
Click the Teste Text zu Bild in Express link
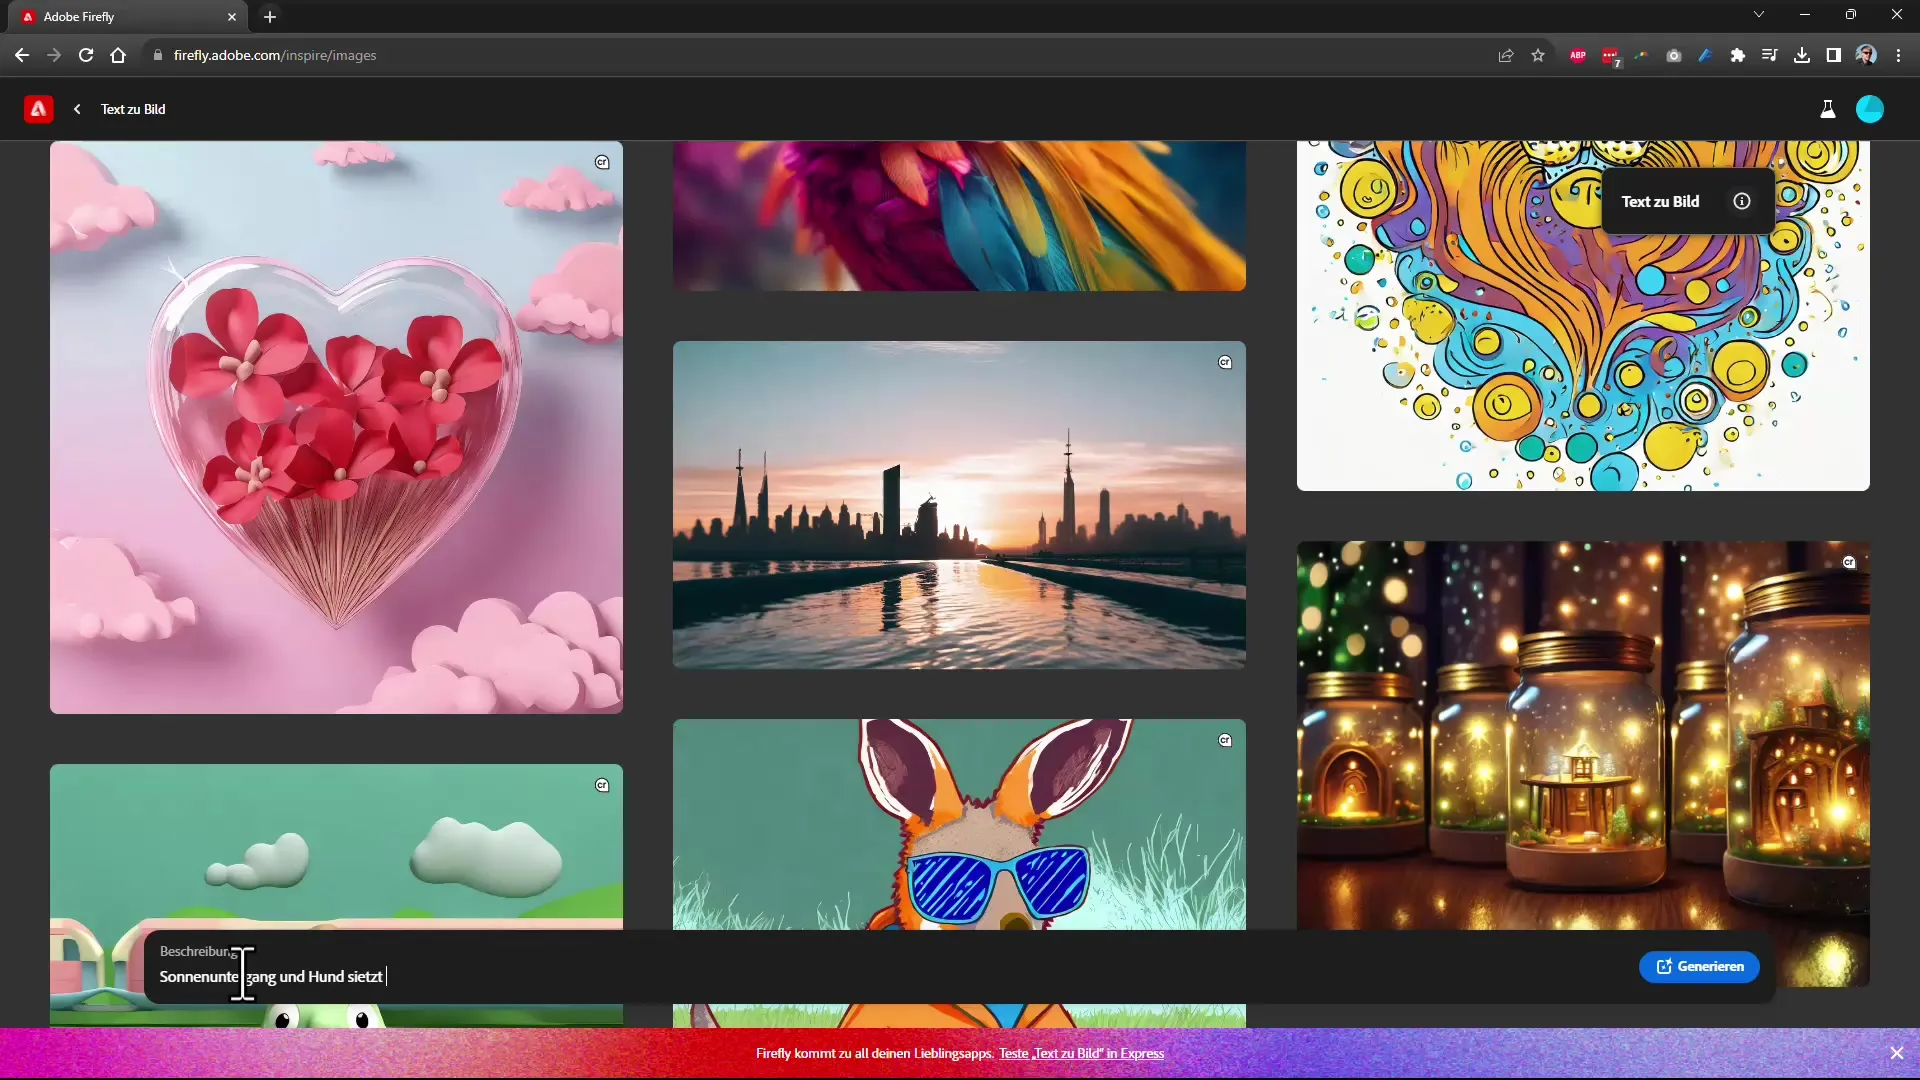pos(1081,1052)
